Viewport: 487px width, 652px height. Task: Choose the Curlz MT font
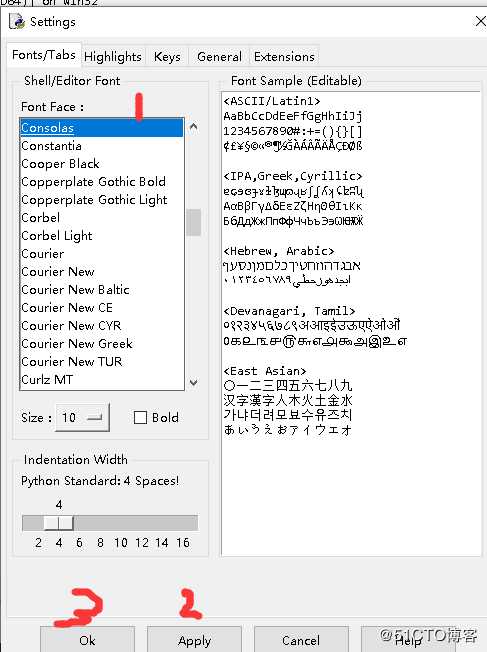tap(101, 379)
